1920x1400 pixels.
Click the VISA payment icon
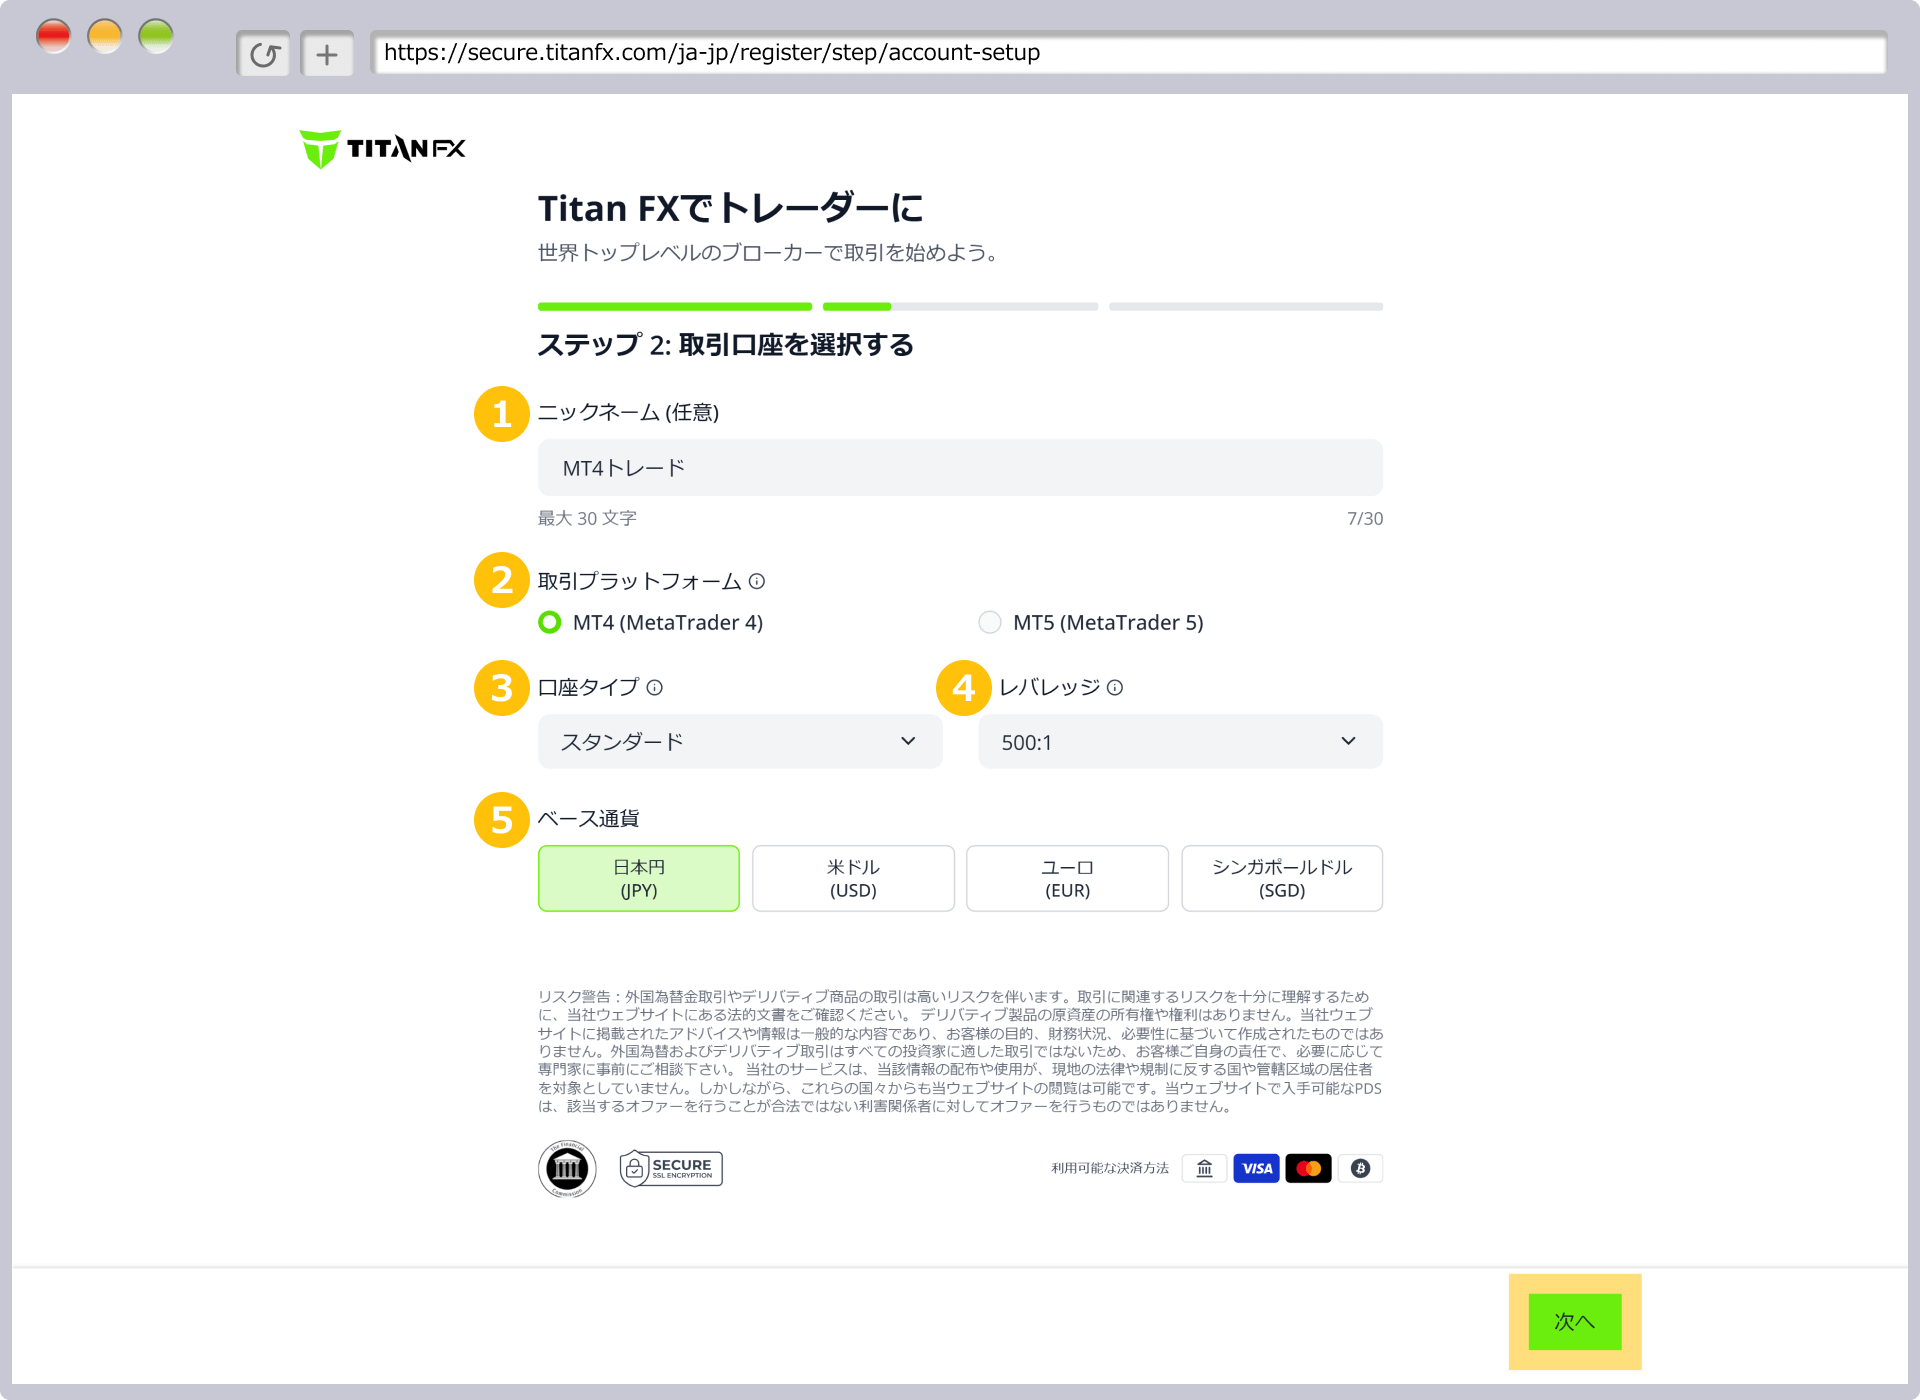click(x=1257, y=1168)
